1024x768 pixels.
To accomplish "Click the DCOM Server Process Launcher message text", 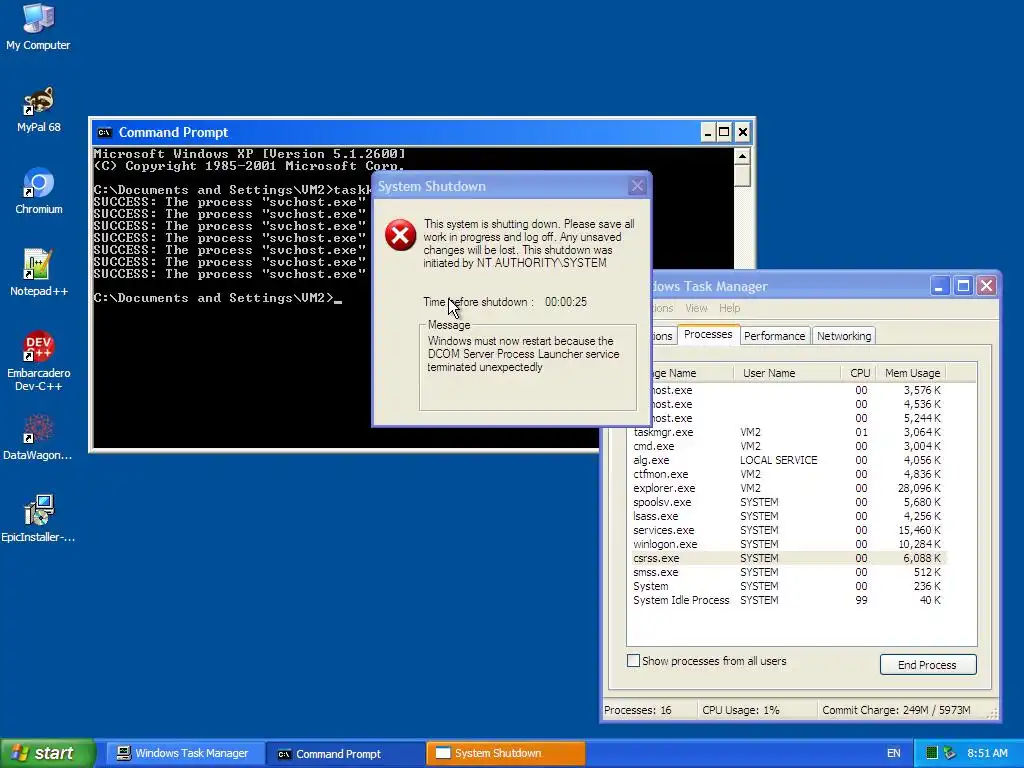I will pos(523,354).
